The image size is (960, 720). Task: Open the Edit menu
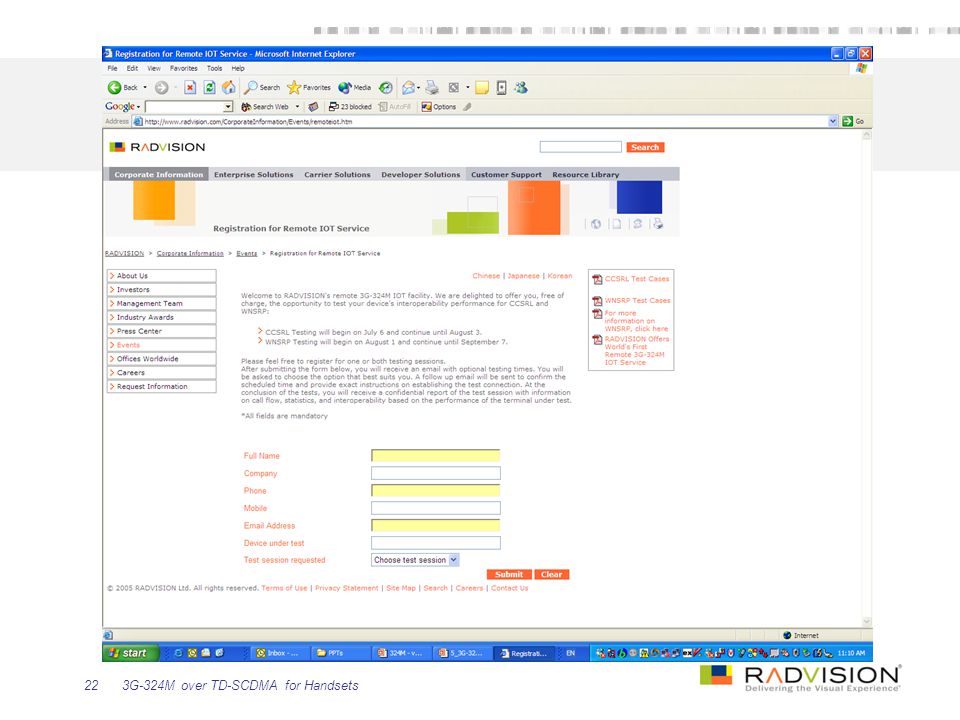[x=132, y=69]
